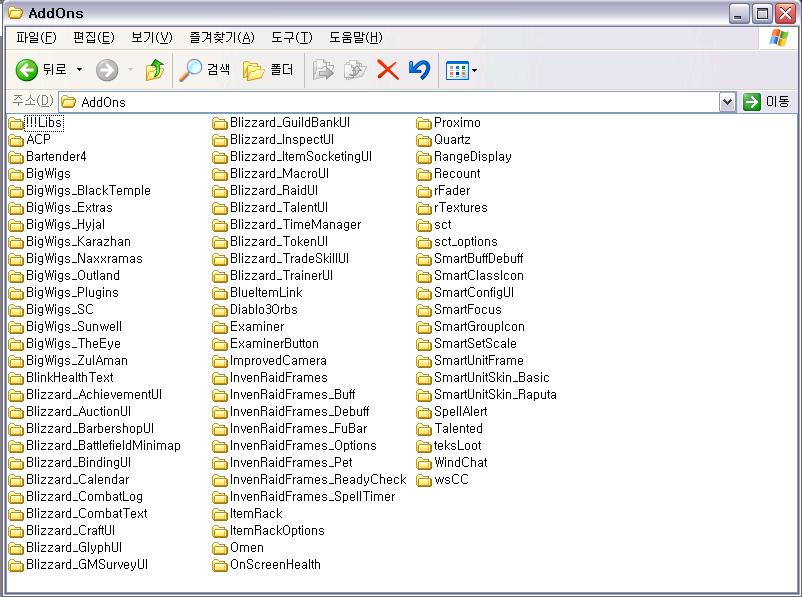This screenshot has height=597, width=802.
Task: Select Blizzard_AchievementUI folder name
Action: point(94,394)
